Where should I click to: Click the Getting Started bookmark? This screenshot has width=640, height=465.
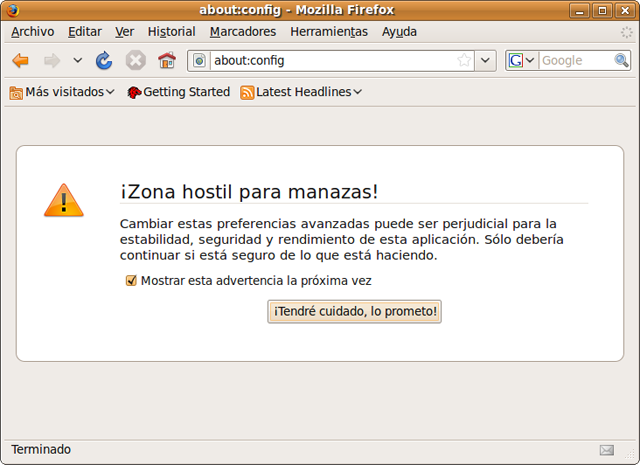coord(178,92)
